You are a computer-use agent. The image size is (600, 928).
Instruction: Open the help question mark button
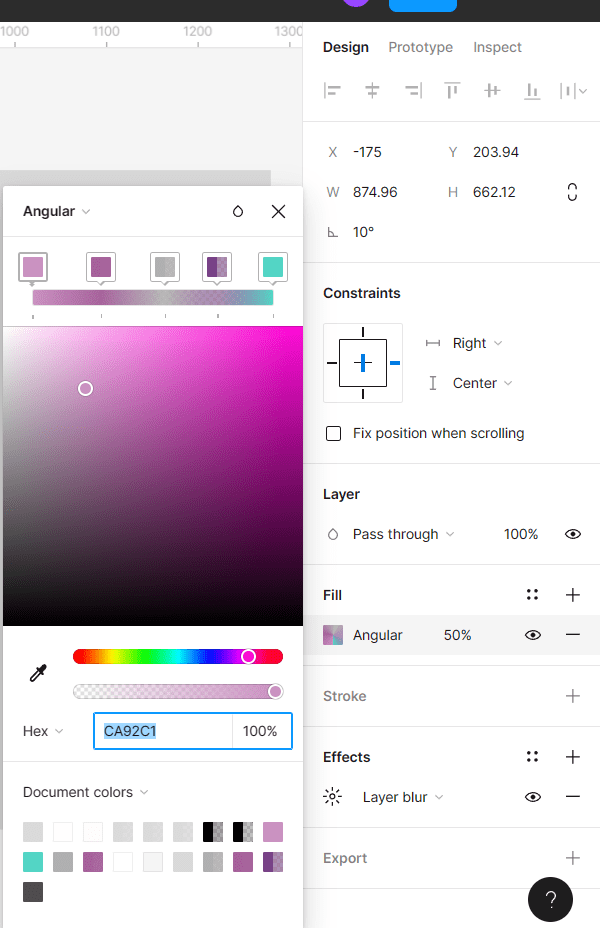coord(550,899)
